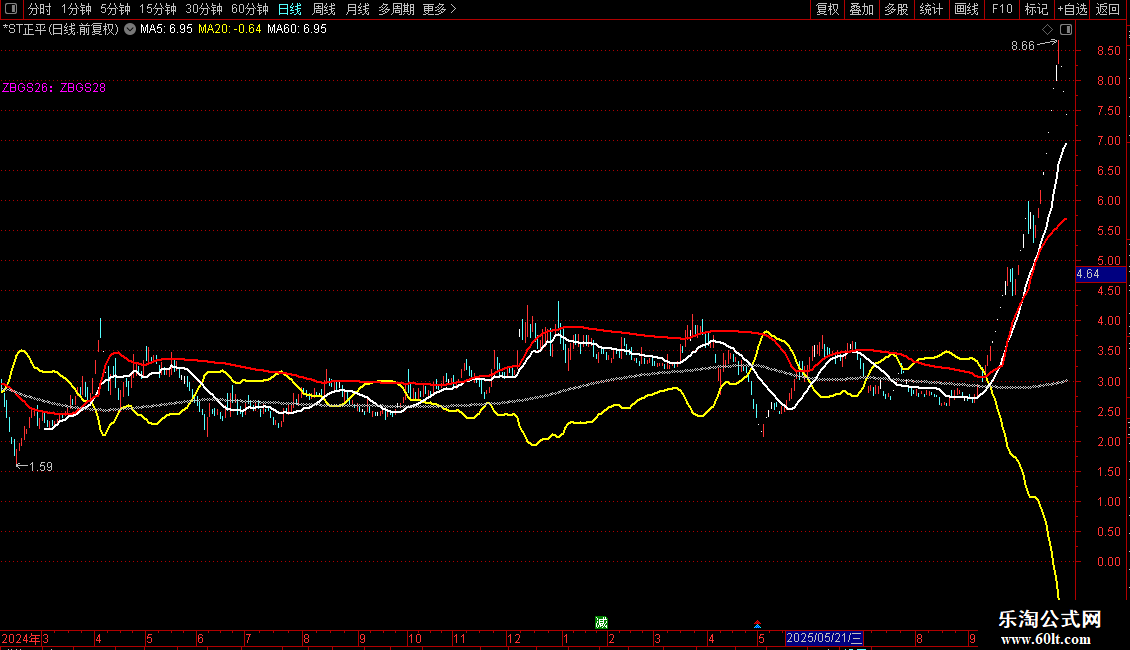Screen dimensions: 1130x650
Task: Select the 60分钟 period tab
Action: (x=249, y=9)
